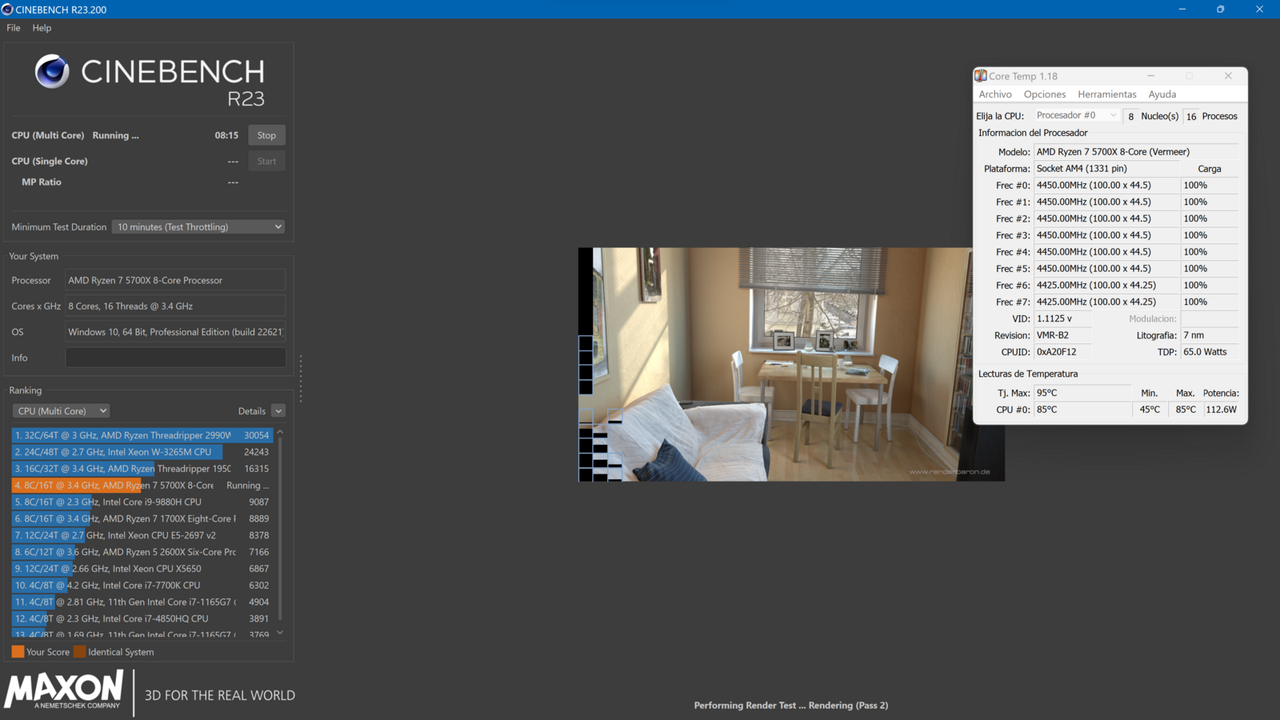Click the Core Temp title bar icon

pos(981,76)
